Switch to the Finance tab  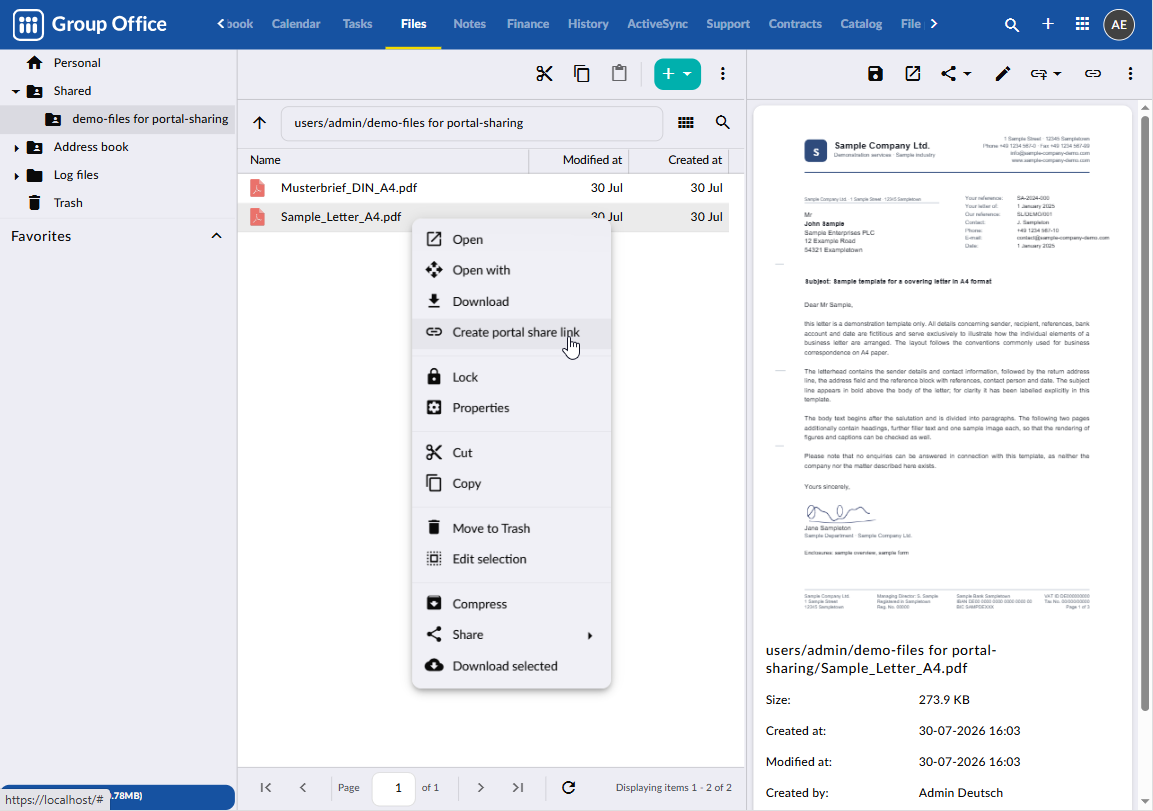tap(528, 24)
